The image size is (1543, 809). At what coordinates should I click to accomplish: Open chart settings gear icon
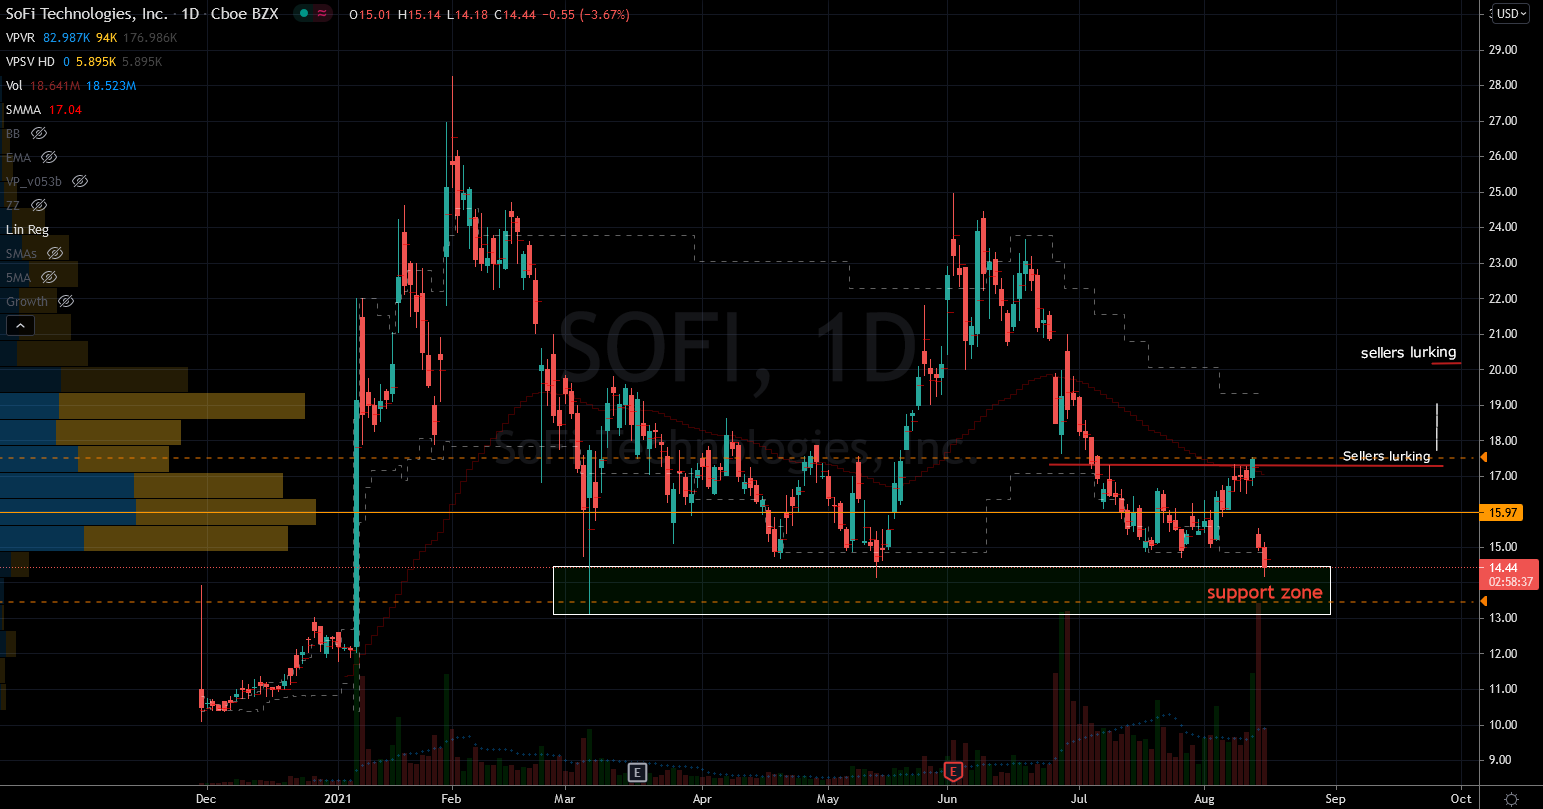click(x=1511, y=798)
